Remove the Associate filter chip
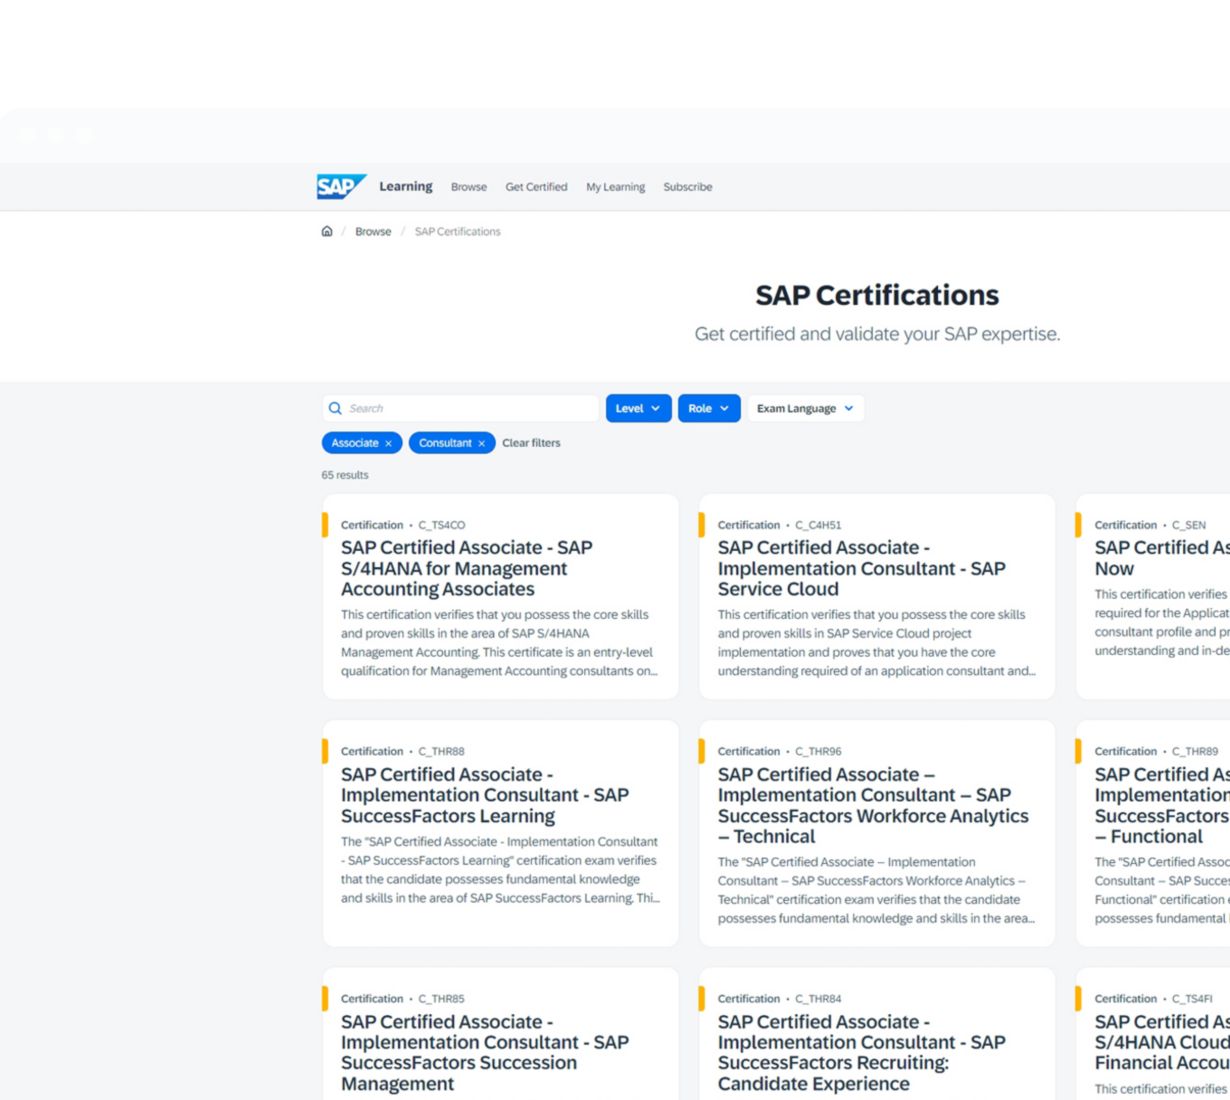 coord(388,443)
